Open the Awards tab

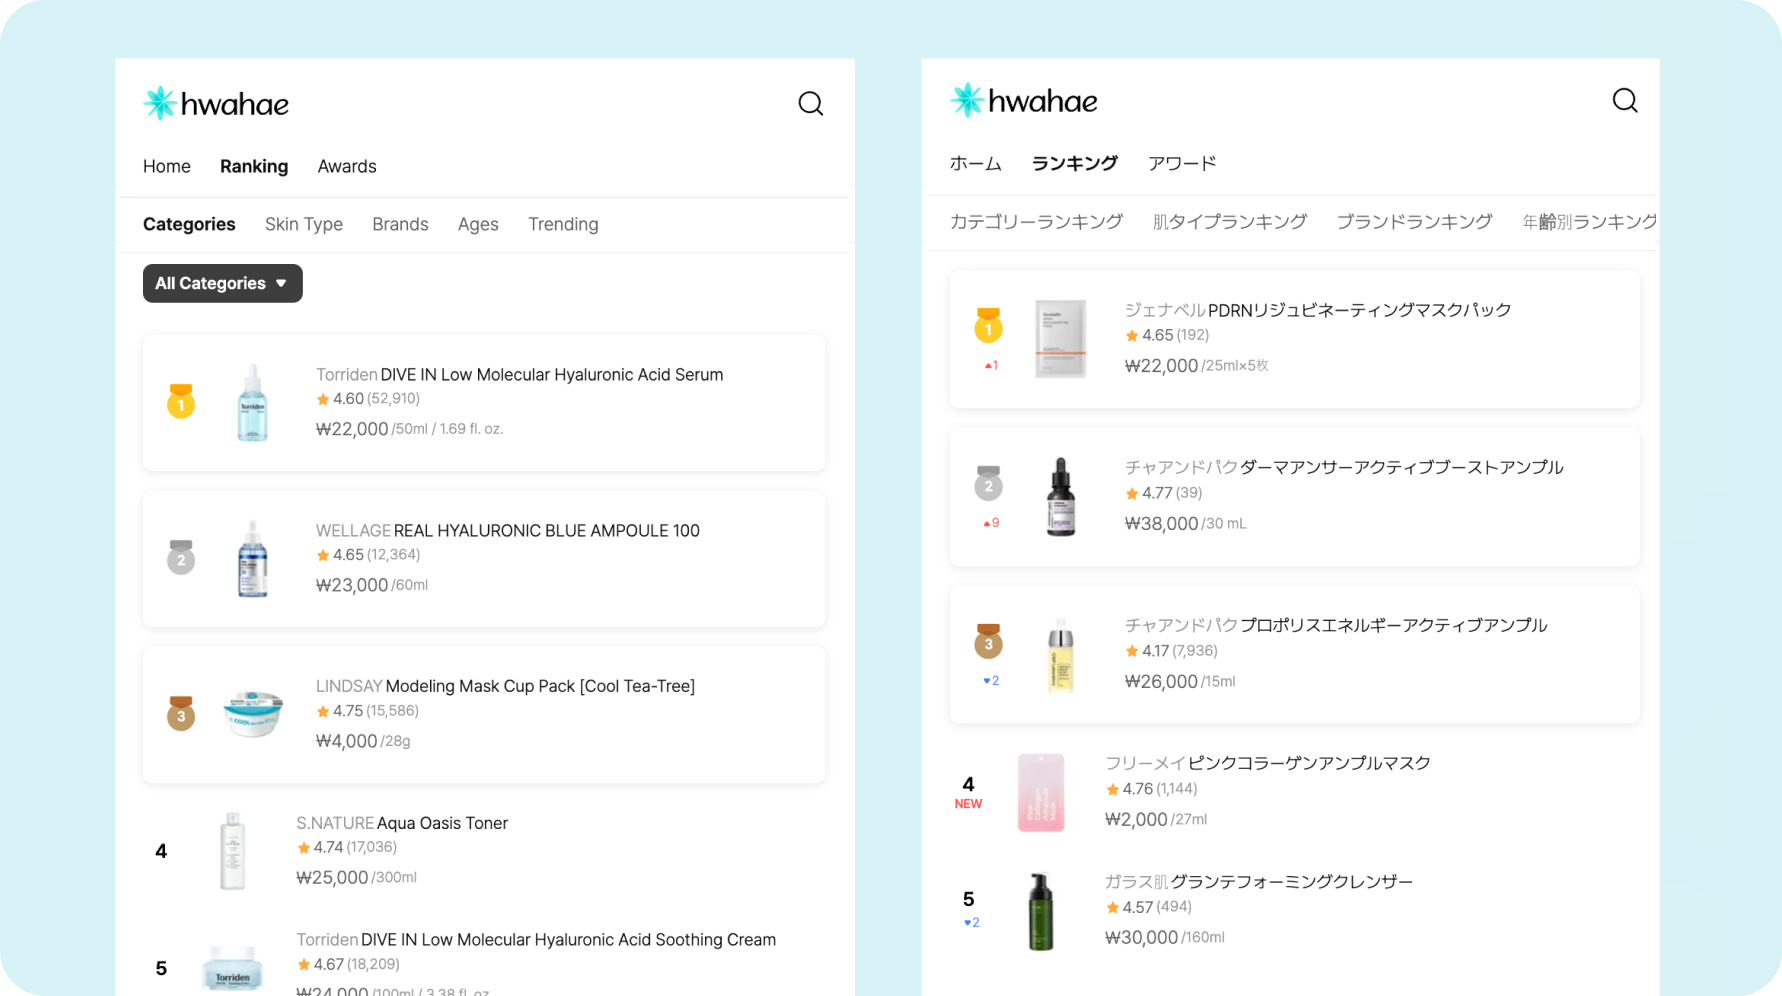click(347, 166)
